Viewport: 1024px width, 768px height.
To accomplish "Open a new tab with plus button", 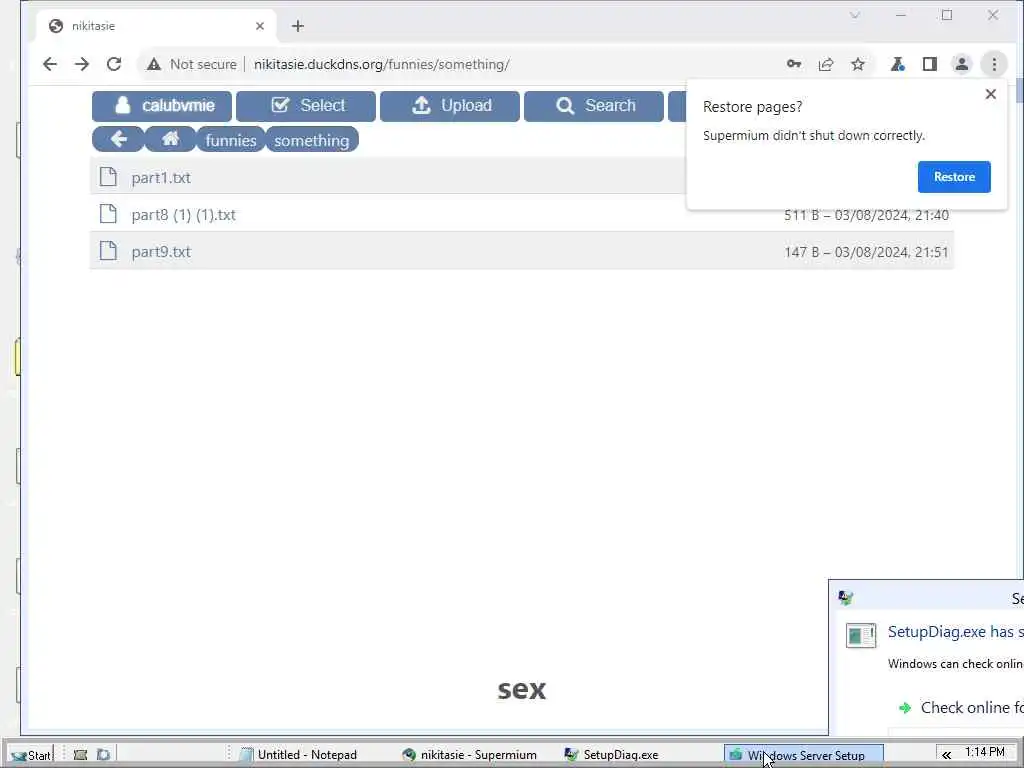I will pyautogui.click(x=298, y=26).
